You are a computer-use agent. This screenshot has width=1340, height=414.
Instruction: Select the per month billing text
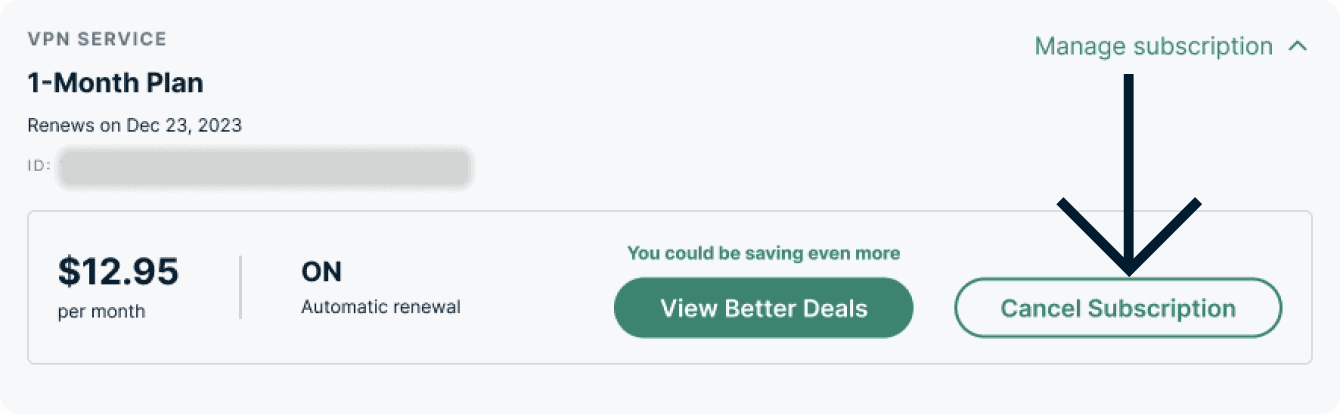(x=101, y=311)
